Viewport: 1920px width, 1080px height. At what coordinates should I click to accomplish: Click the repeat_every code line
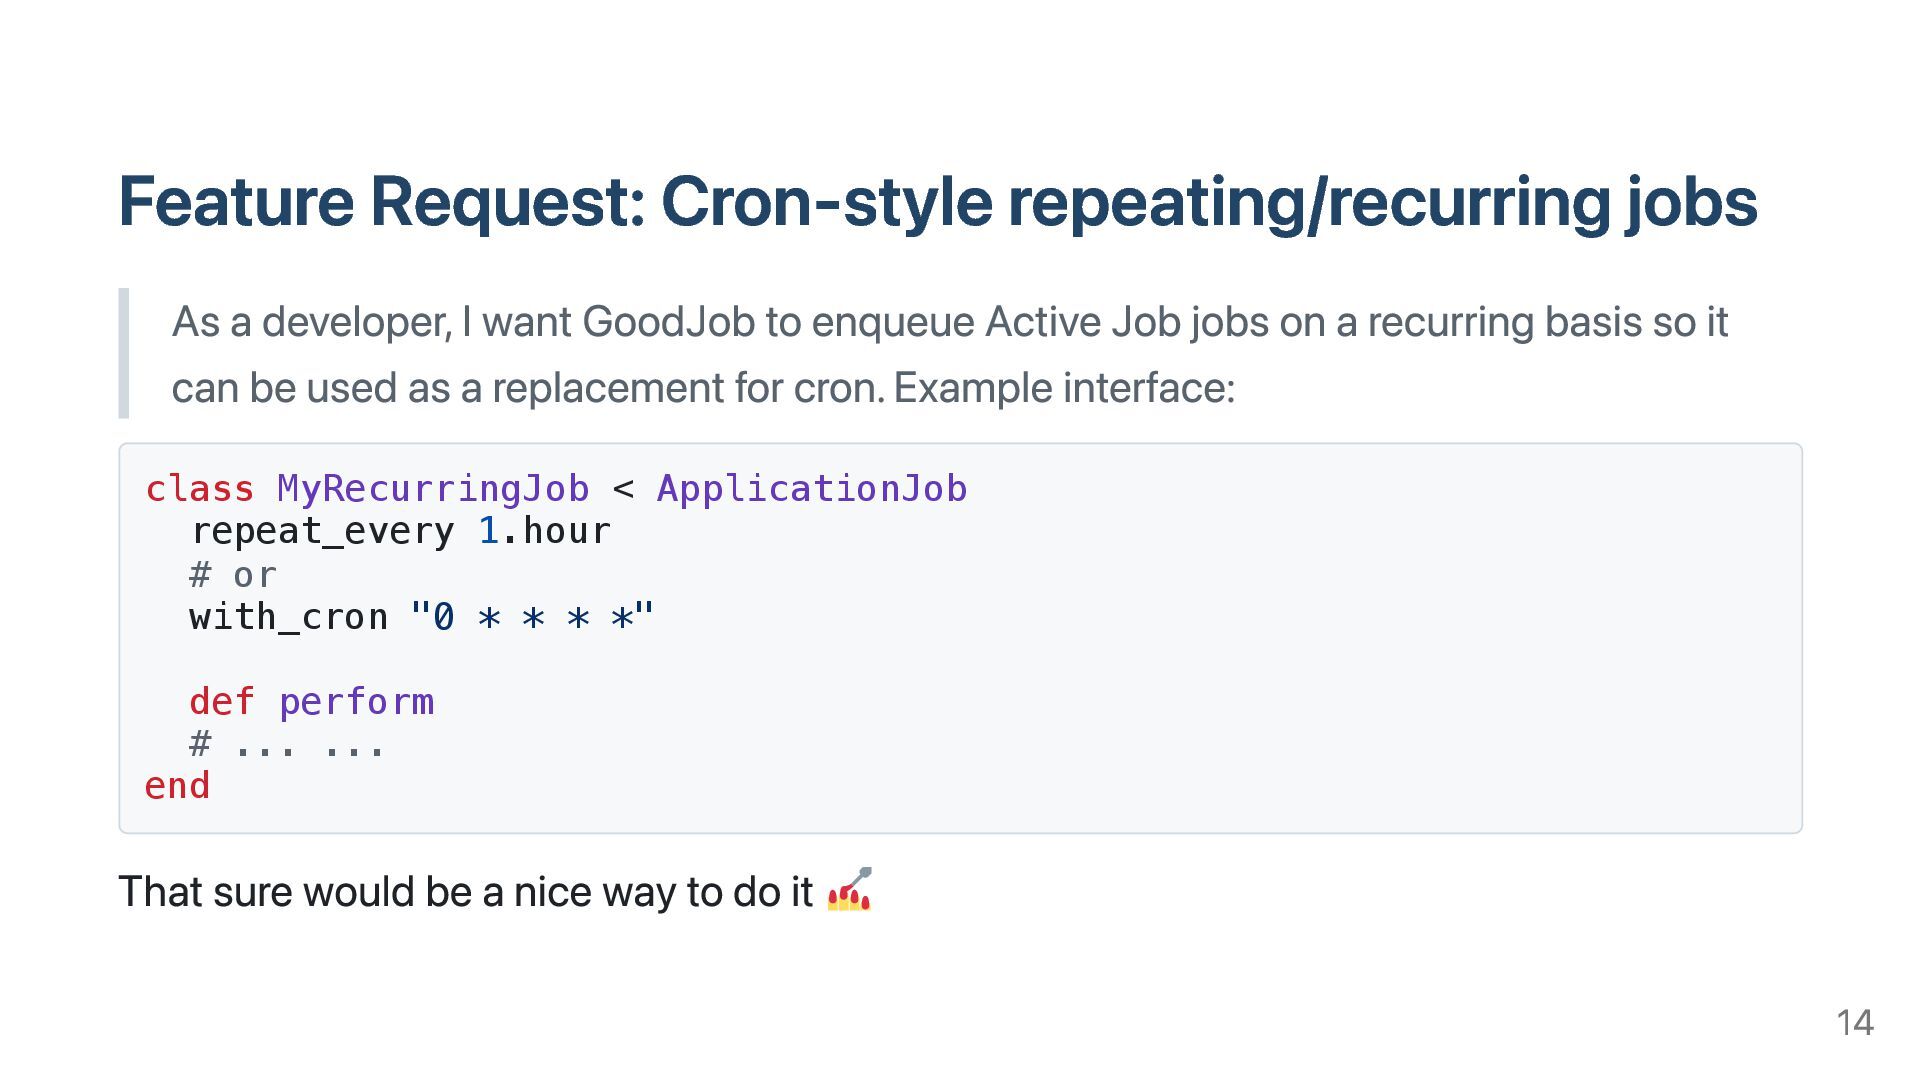(x=322, y=531)
